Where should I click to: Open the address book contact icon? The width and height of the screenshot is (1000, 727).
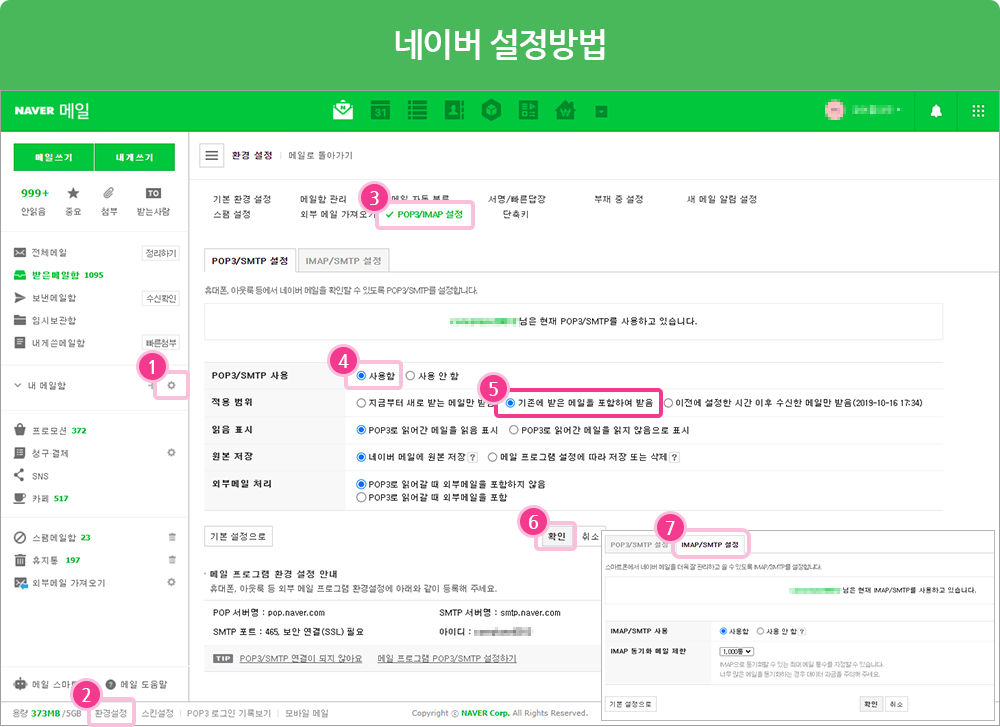pyautogui.click(x=454, y=110)
